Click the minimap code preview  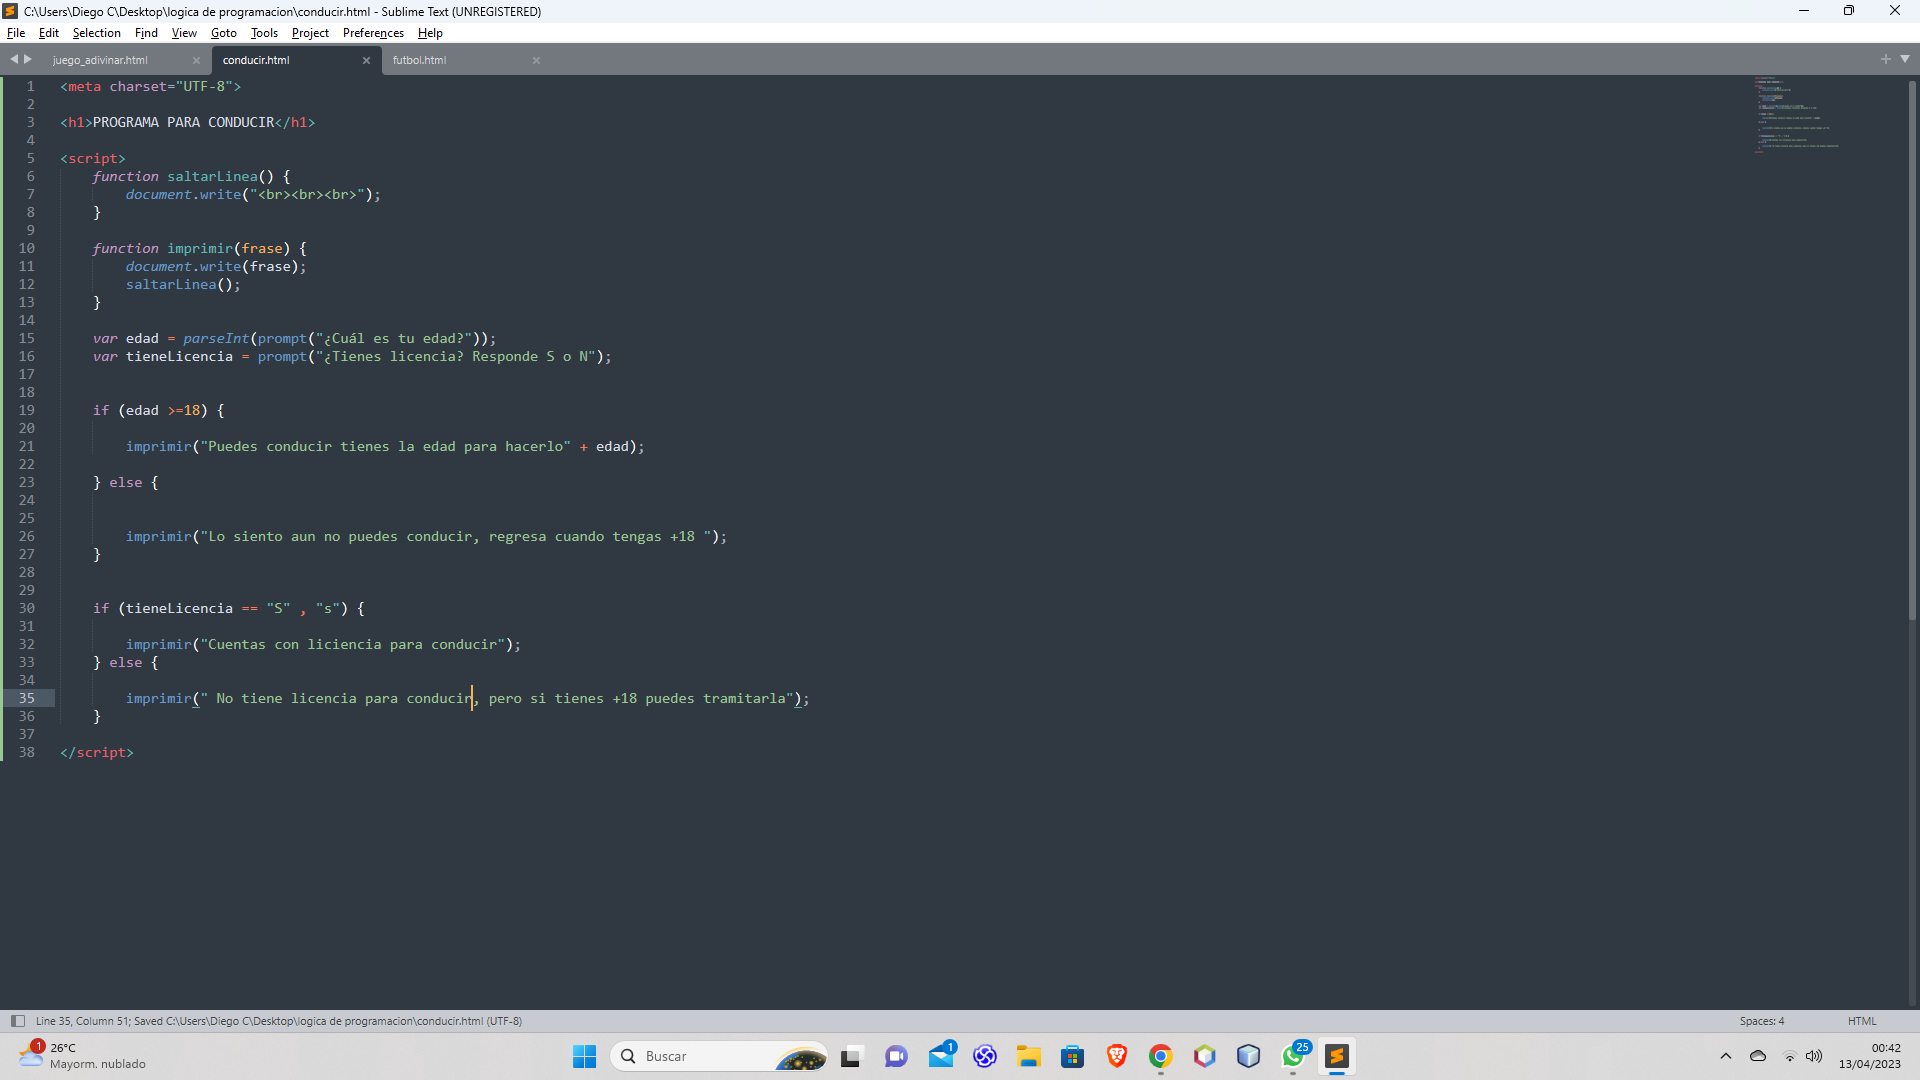[1795, 114]
